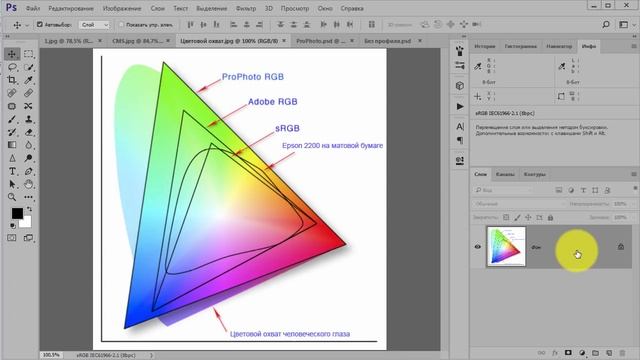Toggle layer filtering on/off switch
The width and height of the screenshot is (640, 360).
pyautogui.click(x=635, y=188)
